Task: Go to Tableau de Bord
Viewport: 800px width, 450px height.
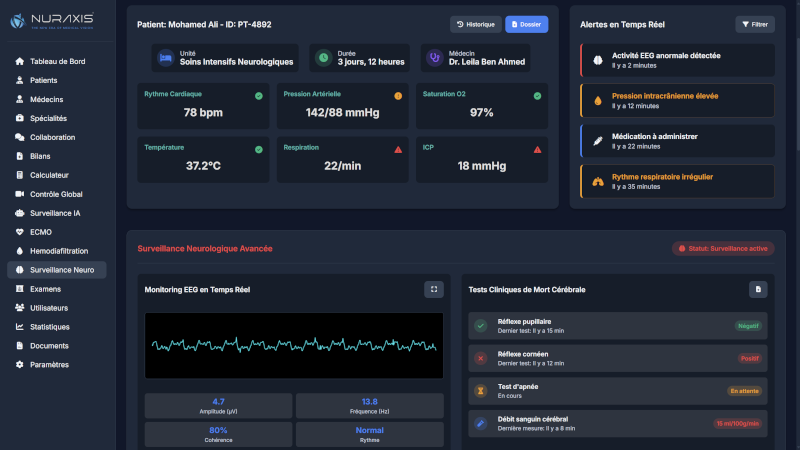Action: tap(57, 61)
